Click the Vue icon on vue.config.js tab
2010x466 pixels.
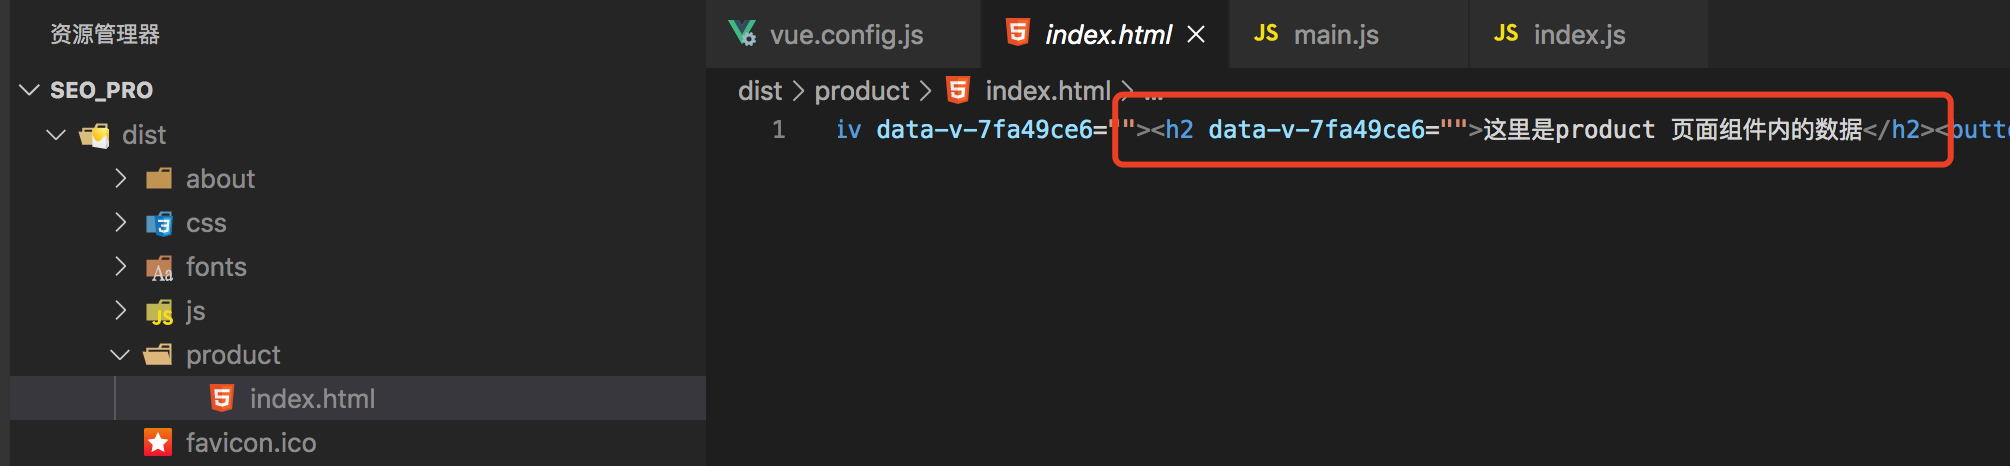click(742, 33)
